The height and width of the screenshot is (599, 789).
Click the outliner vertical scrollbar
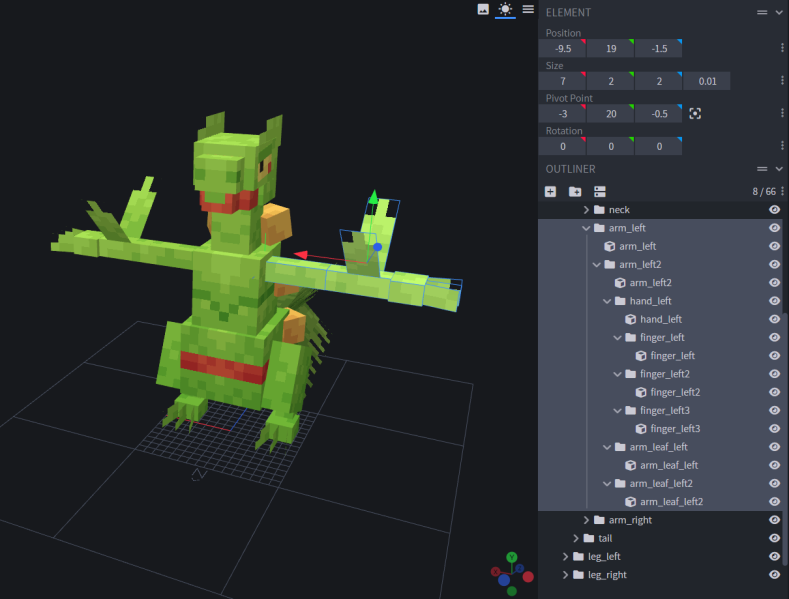coord(786,438)
